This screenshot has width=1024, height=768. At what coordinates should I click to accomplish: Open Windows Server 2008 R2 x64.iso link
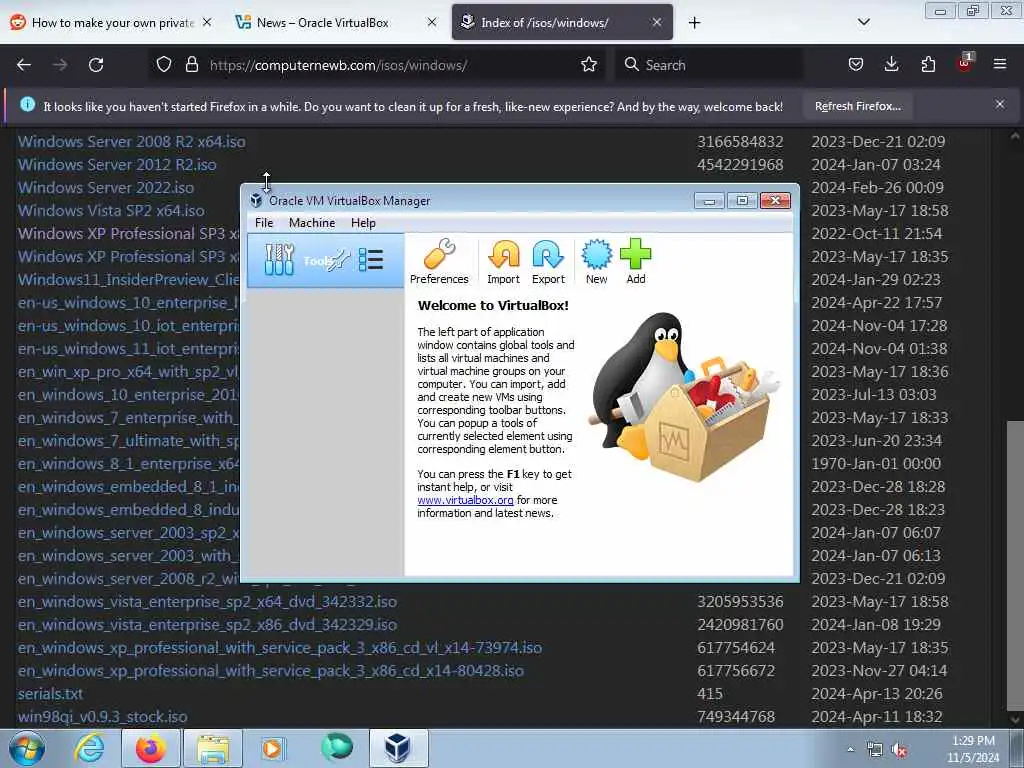tap(132, 142)
